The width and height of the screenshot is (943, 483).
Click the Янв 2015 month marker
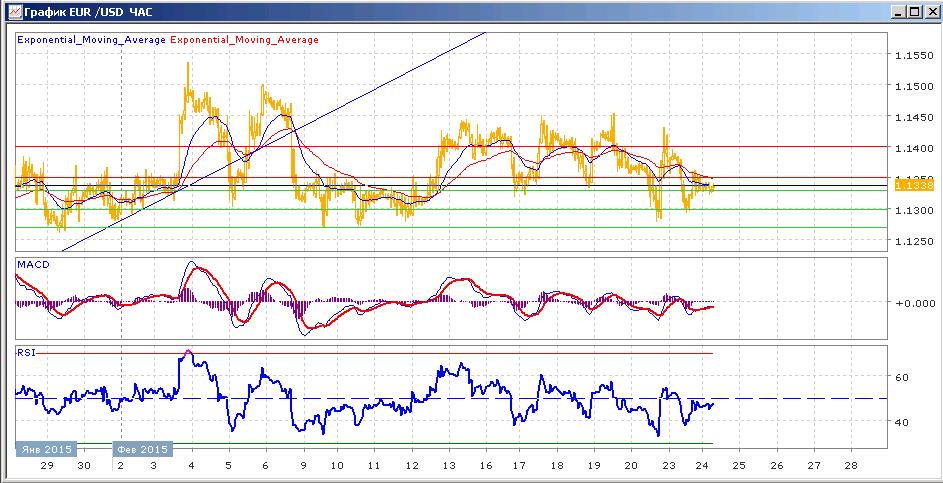coord(46,449)
